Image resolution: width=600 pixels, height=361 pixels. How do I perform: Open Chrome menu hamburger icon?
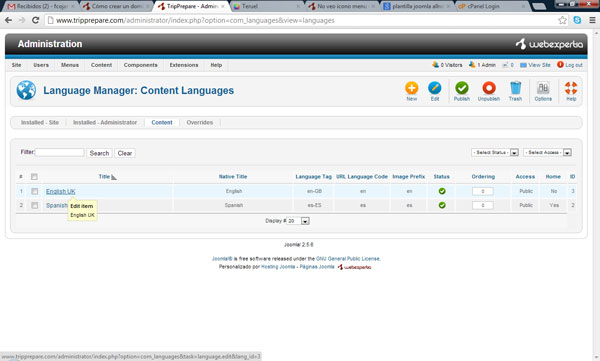coord(592,20)
